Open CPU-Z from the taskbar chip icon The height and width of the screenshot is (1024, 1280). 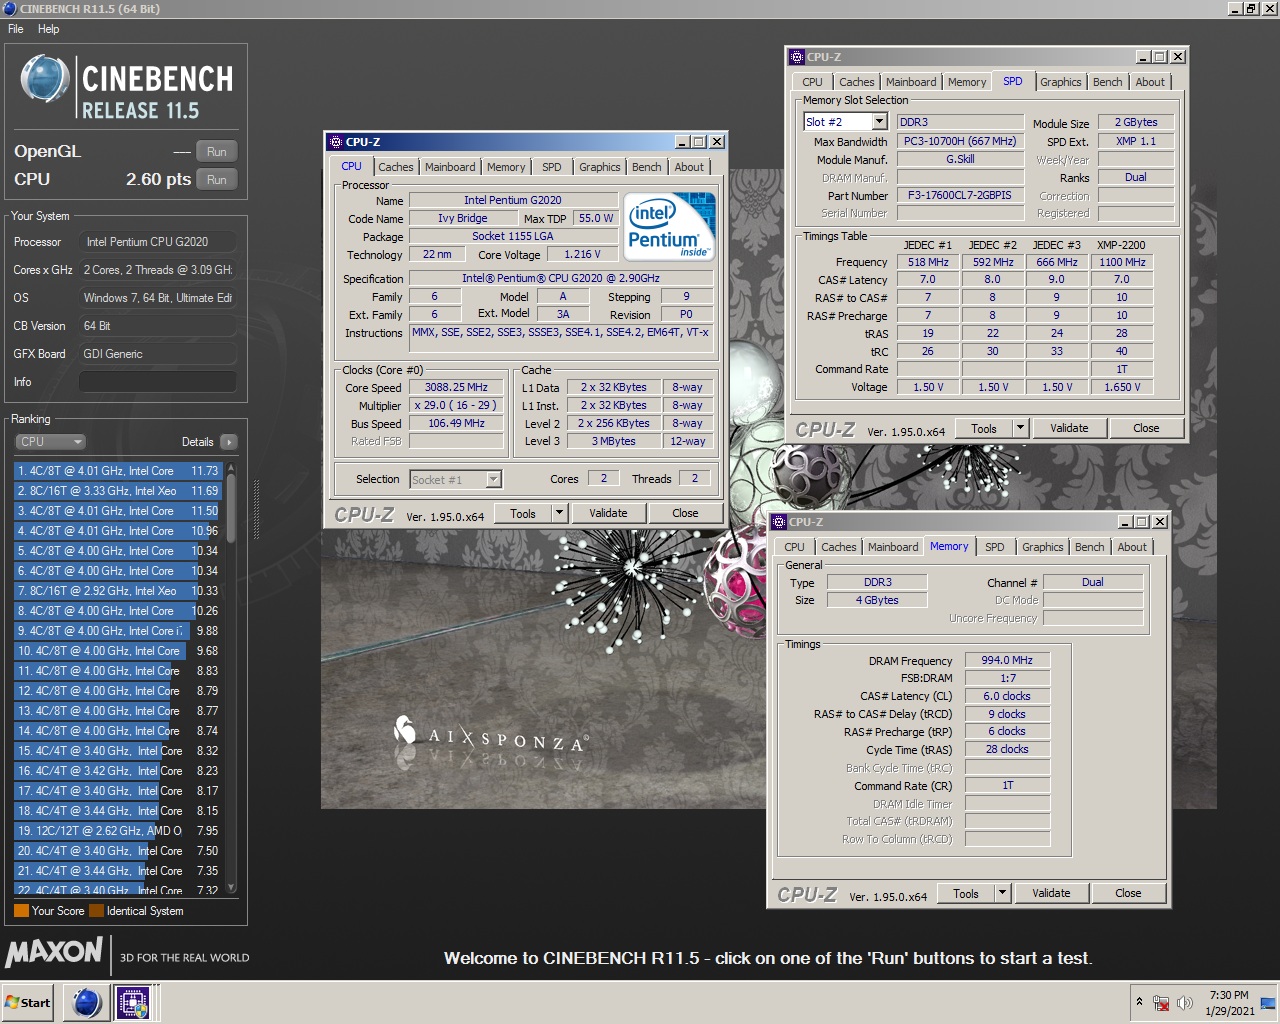[x=133, y=1003]
